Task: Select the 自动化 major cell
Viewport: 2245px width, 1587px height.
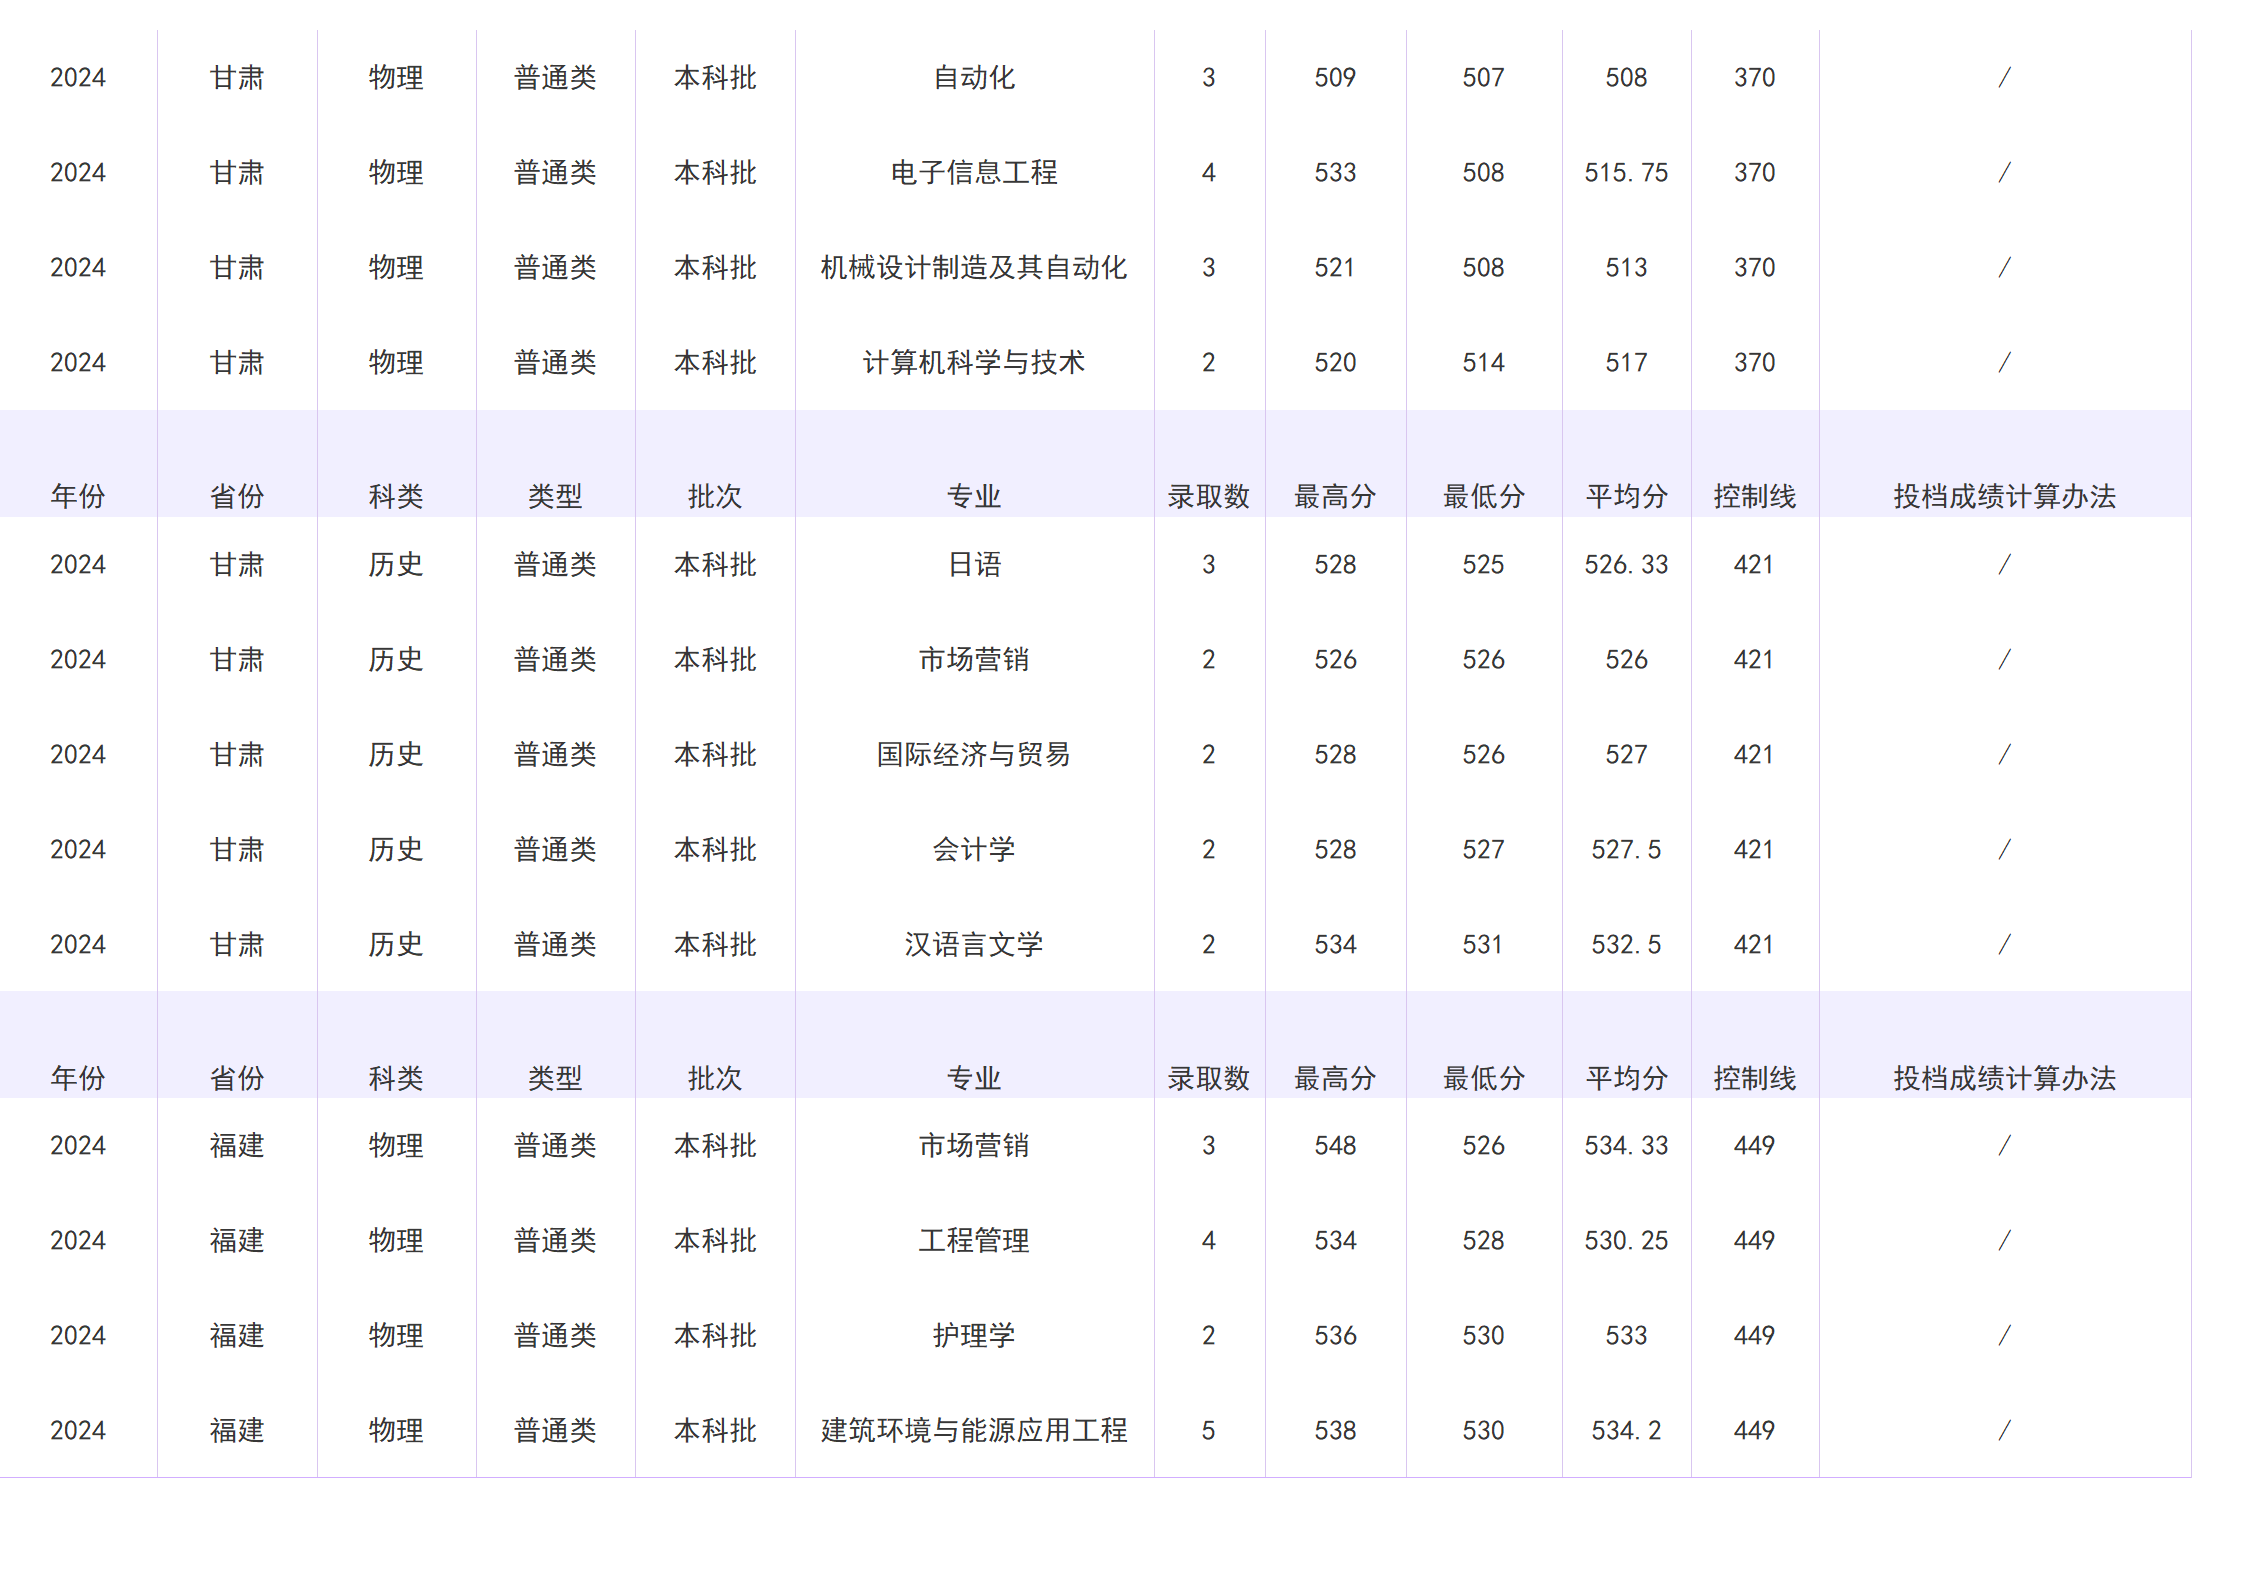Action: pyautogui.click(x=974, y=78)
